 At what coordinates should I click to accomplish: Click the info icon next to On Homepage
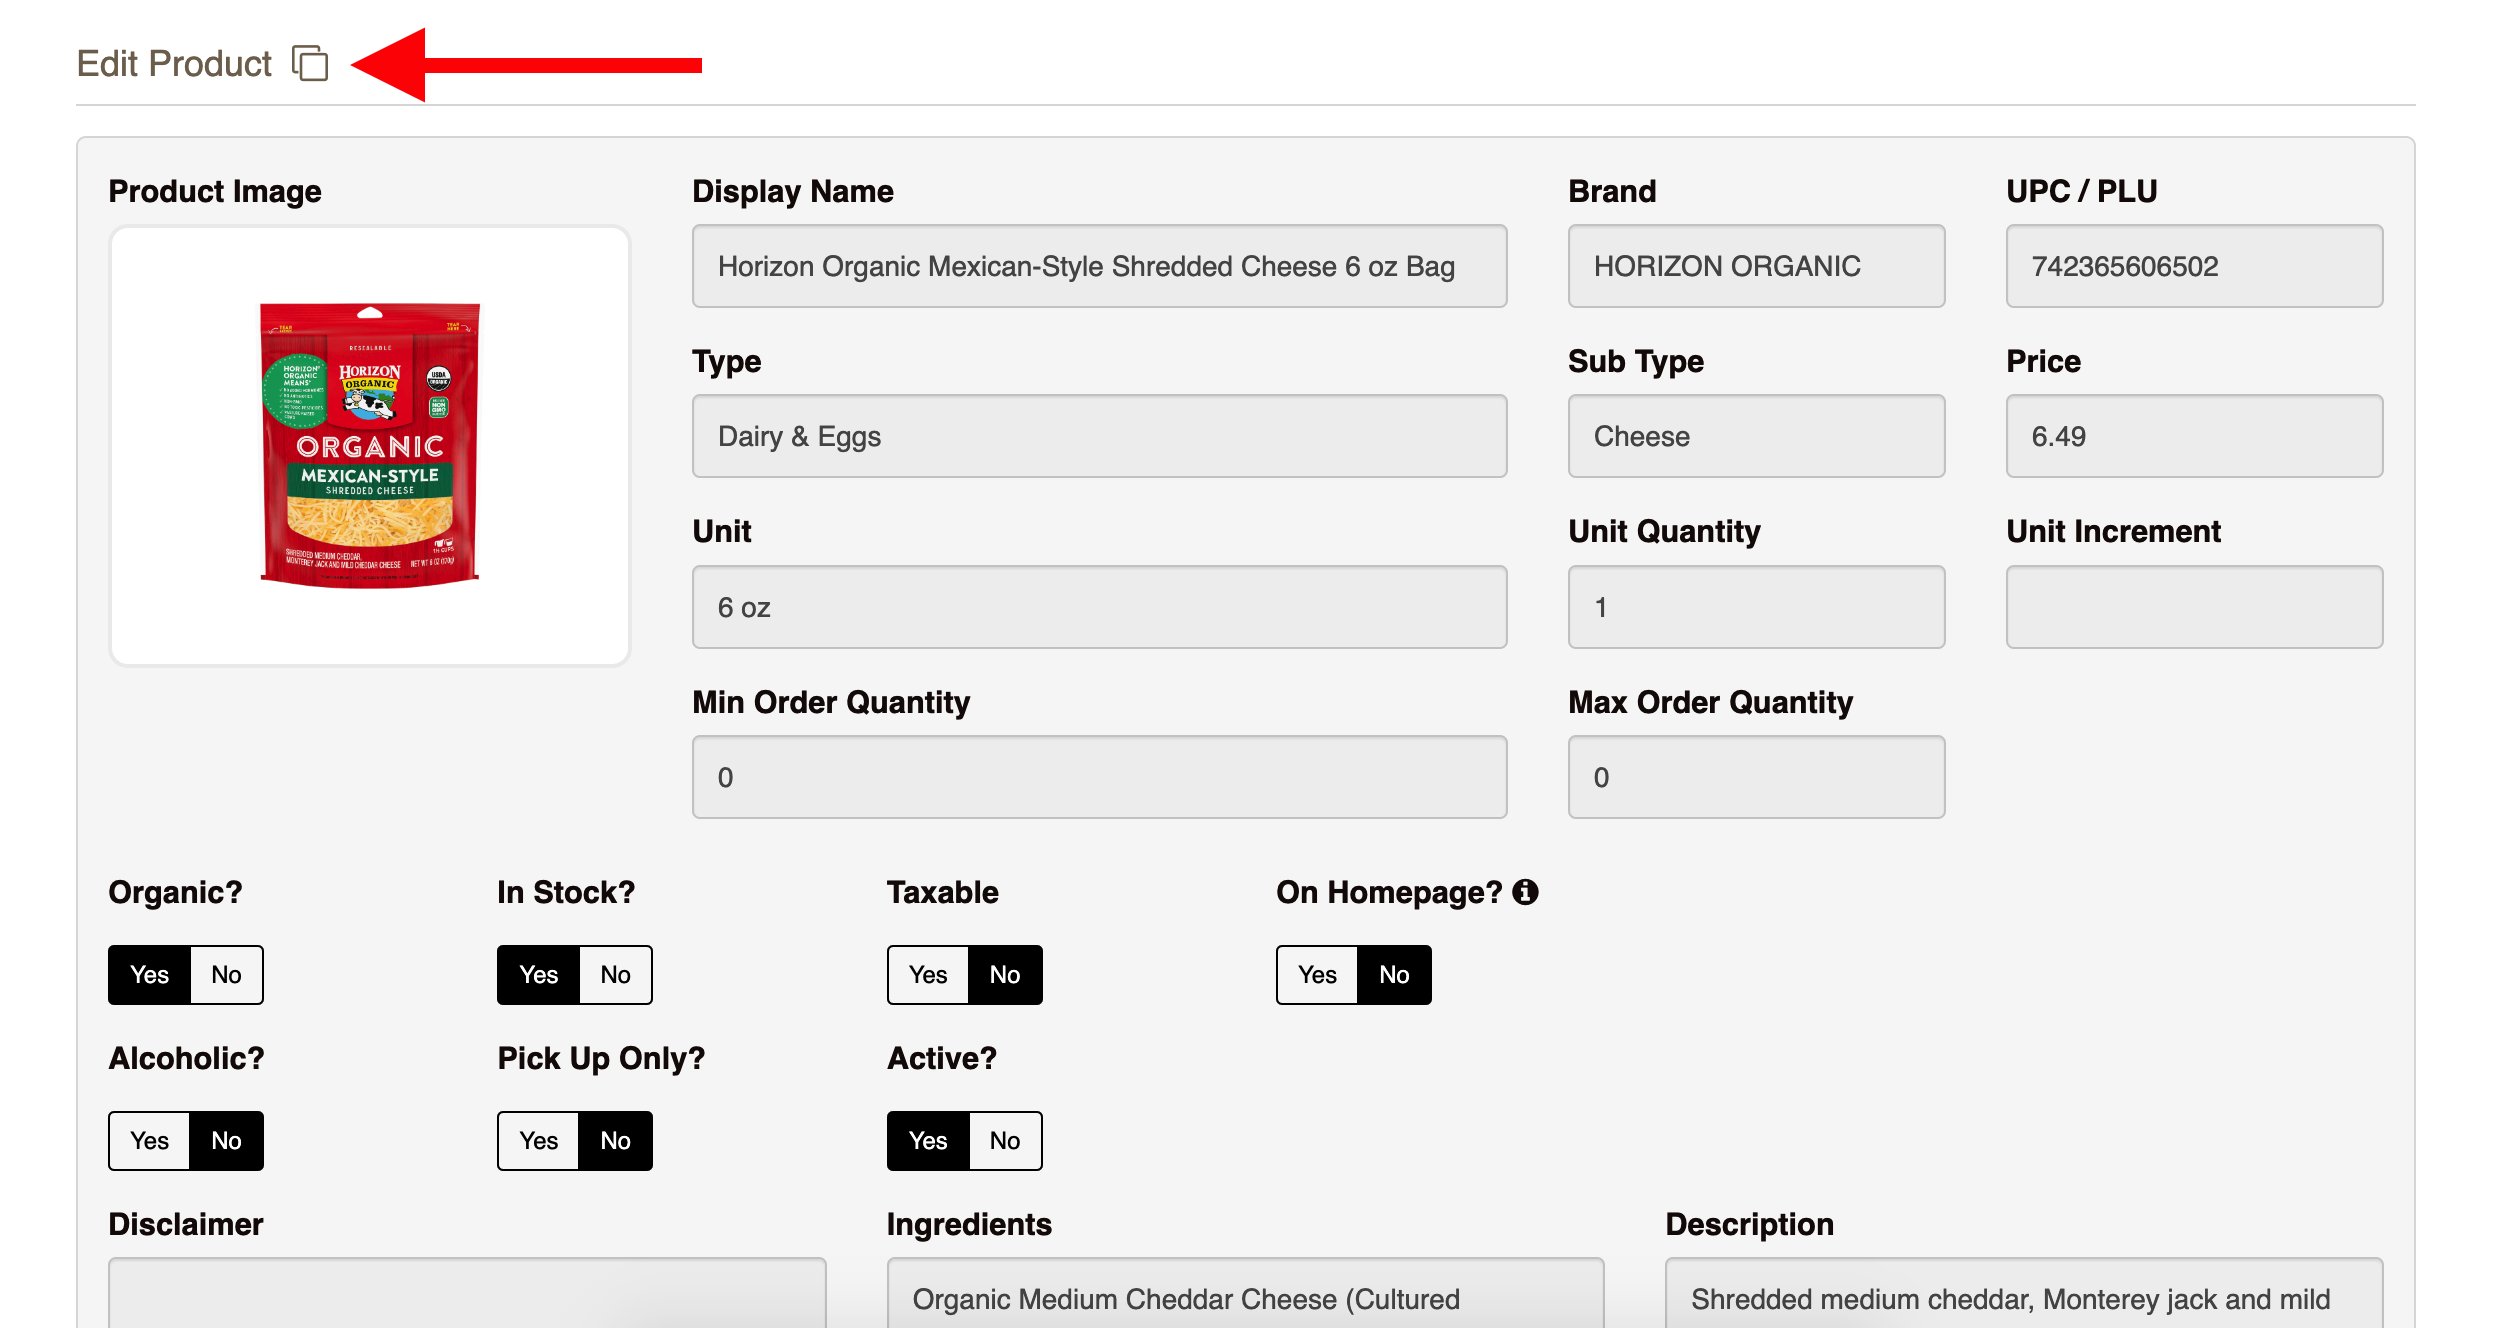pos(1525,892)
